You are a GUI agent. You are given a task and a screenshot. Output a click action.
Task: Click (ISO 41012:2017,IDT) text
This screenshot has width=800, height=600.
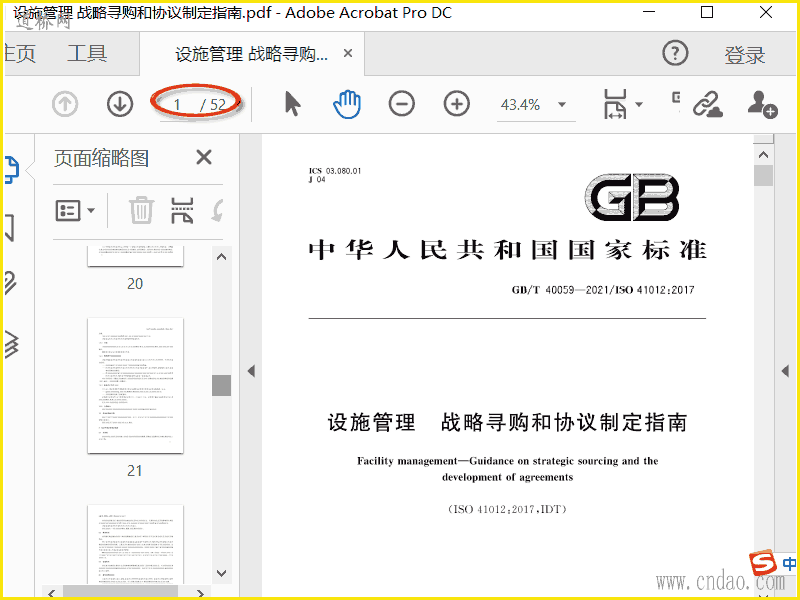[507, 509]
